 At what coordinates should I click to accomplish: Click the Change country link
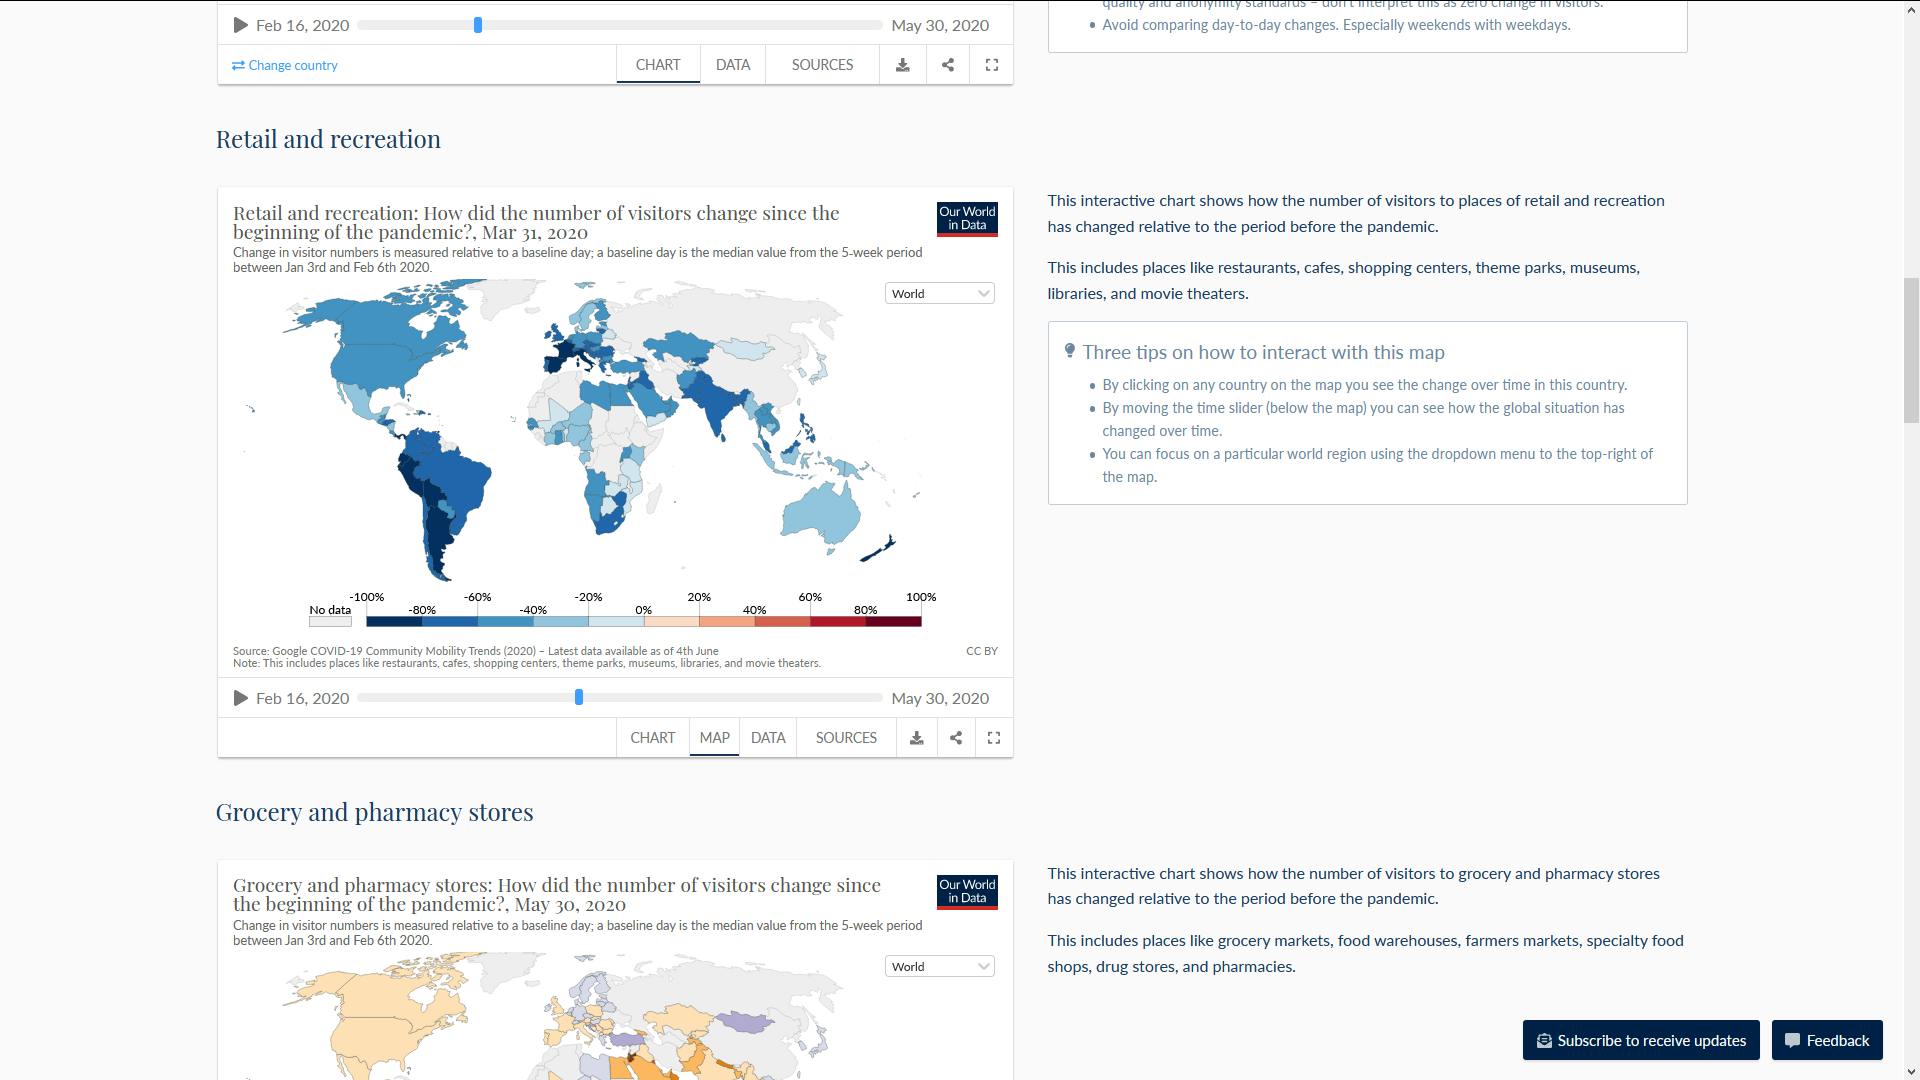pos(285,65)
